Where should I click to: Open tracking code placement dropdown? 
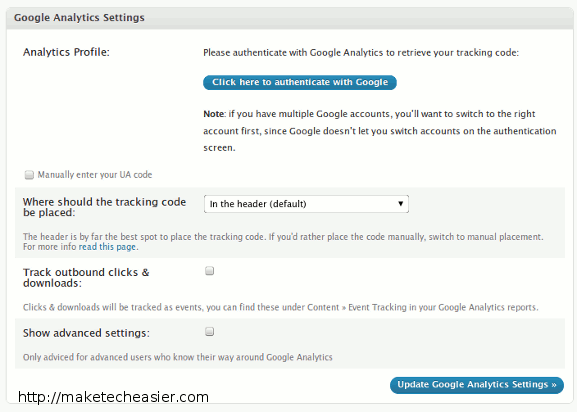pyautogui.click(x=306, y=204)
